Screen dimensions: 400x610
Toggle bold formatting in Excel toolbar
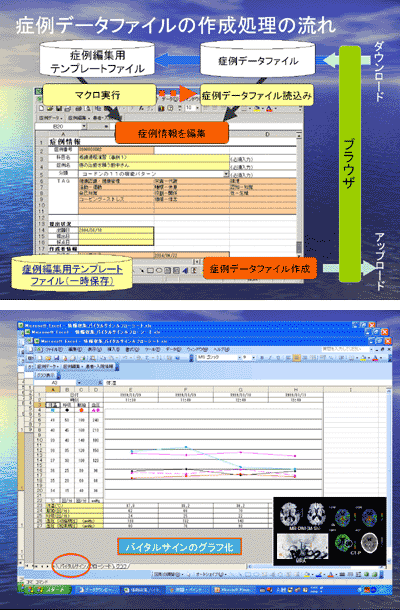click(x=261, y=358)
